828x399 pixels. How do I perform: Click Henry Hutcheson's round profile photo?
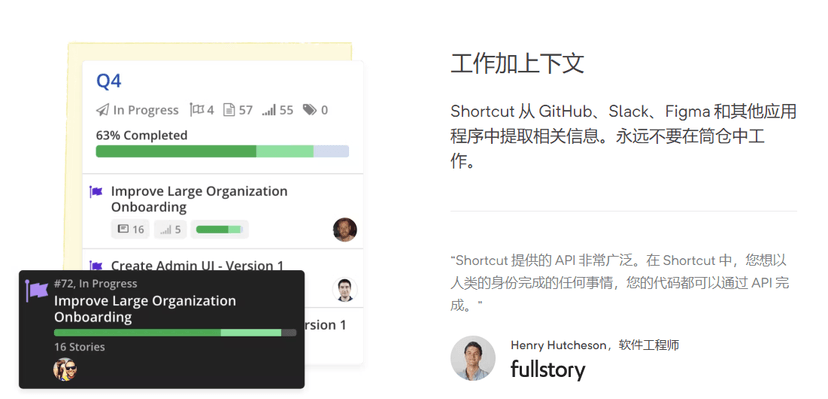[x=473, y=358]
